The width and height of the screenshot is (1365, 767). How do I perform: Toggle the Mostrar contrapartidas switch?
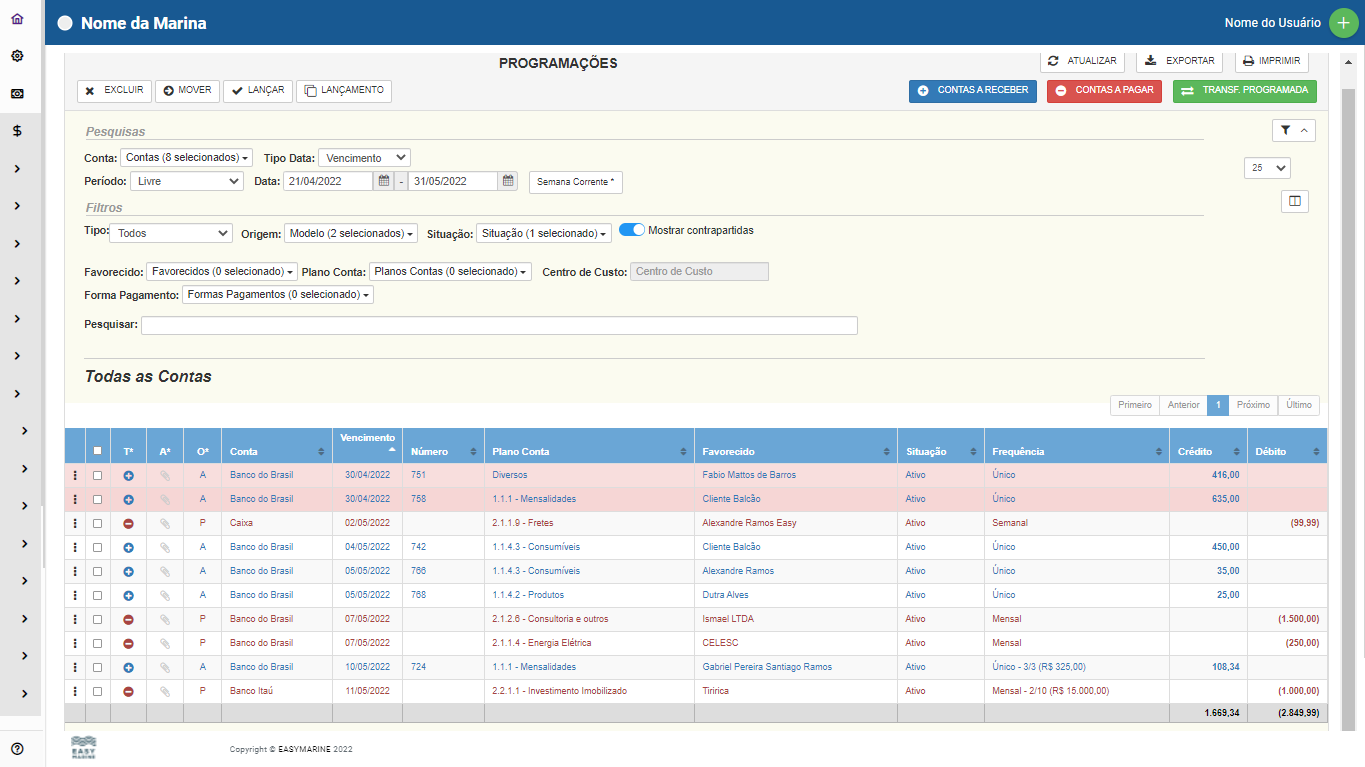tap(632, 230)
